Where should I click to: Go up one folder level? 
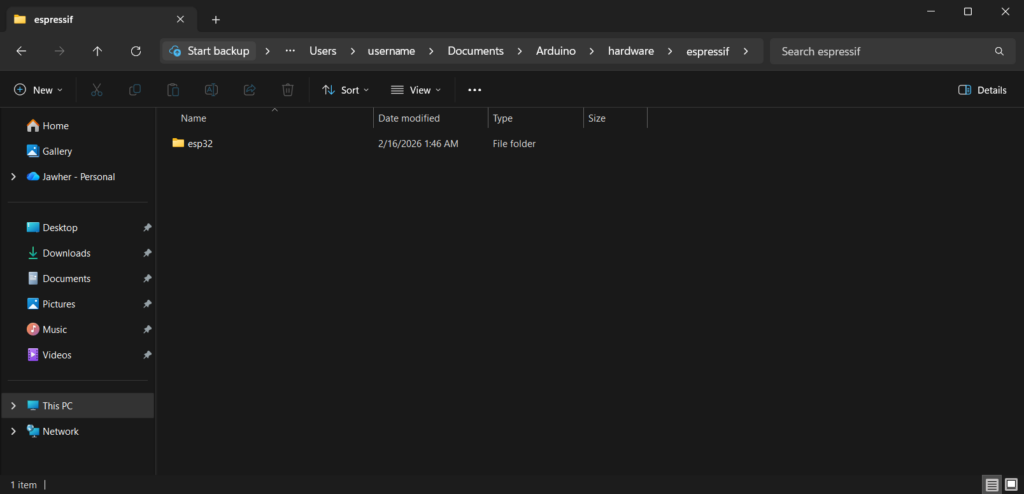[x=97, y=51]
